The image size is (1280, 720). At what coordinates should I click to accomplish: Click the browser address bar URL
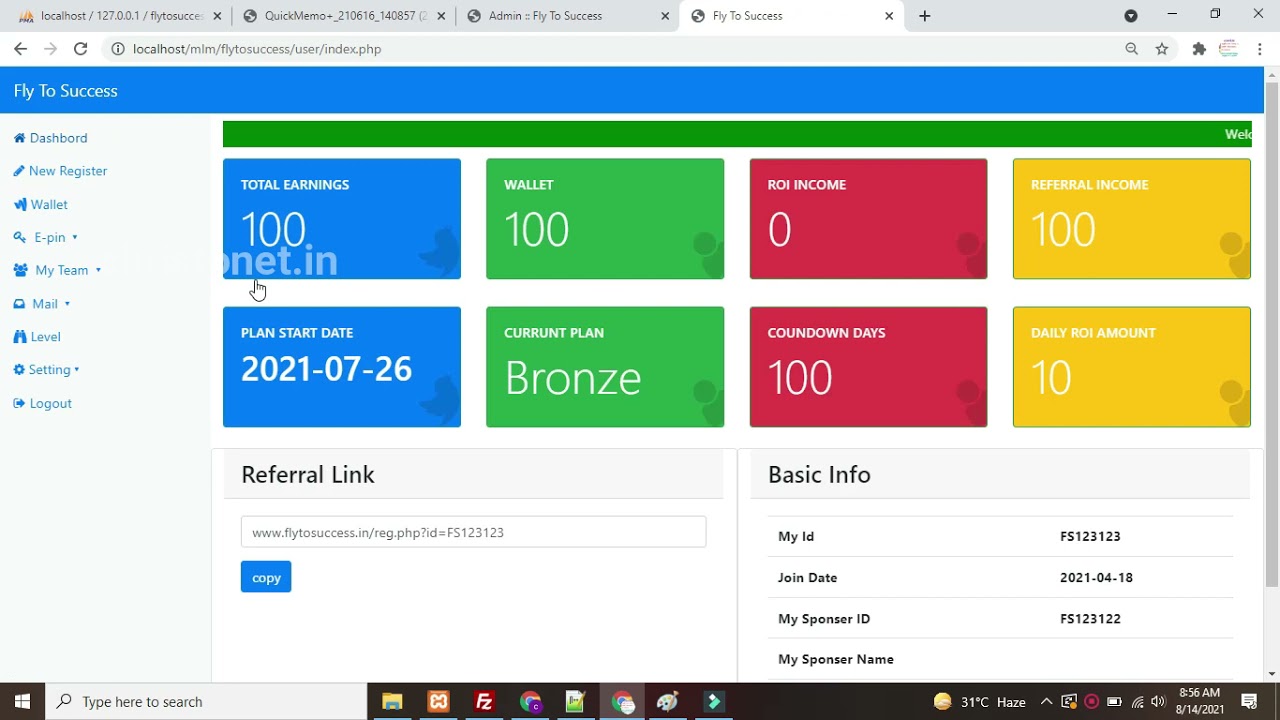(257, 48)
